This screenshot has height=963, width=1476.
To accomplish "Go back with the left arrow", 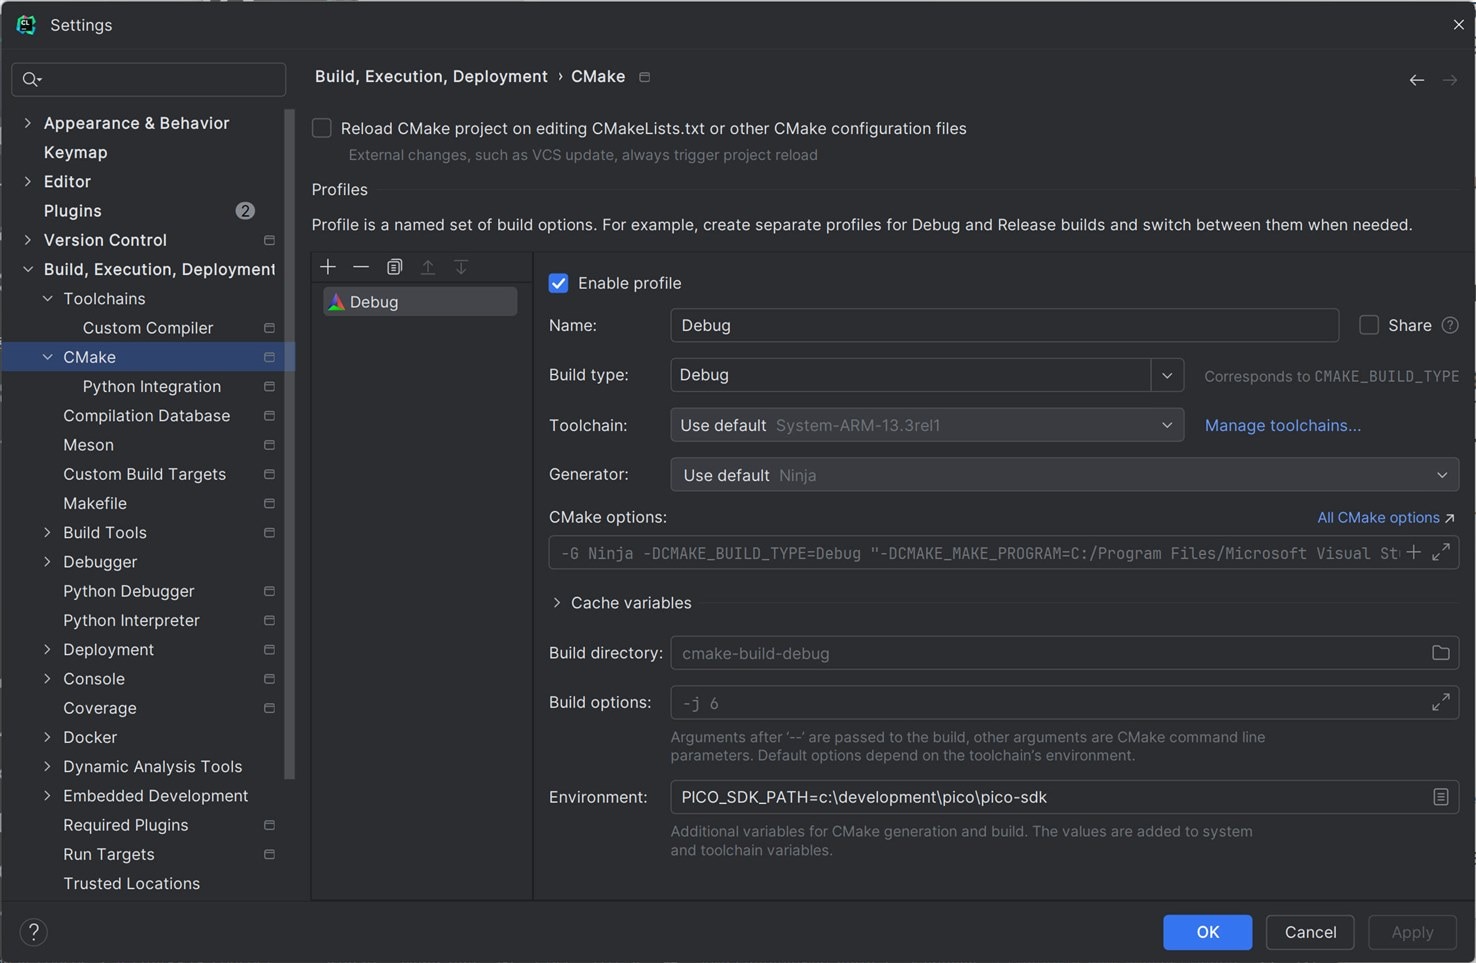I will tap(1417, 80).
